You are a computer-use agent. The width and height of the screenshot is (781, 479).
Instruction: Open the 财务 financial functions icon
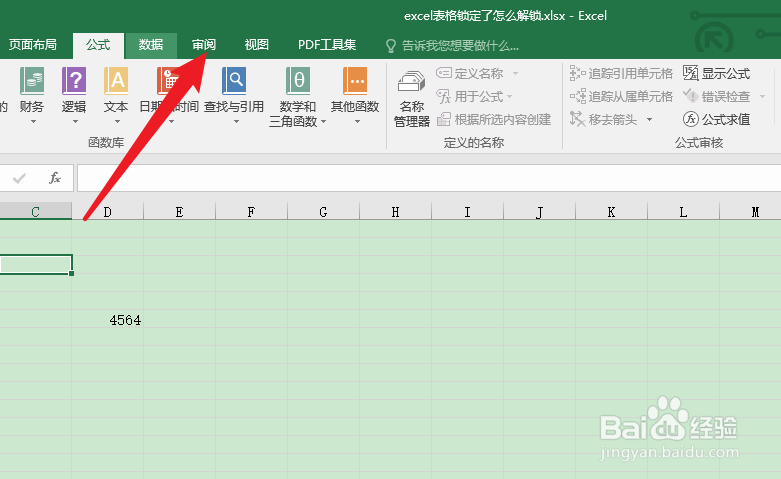pos(32,81)
